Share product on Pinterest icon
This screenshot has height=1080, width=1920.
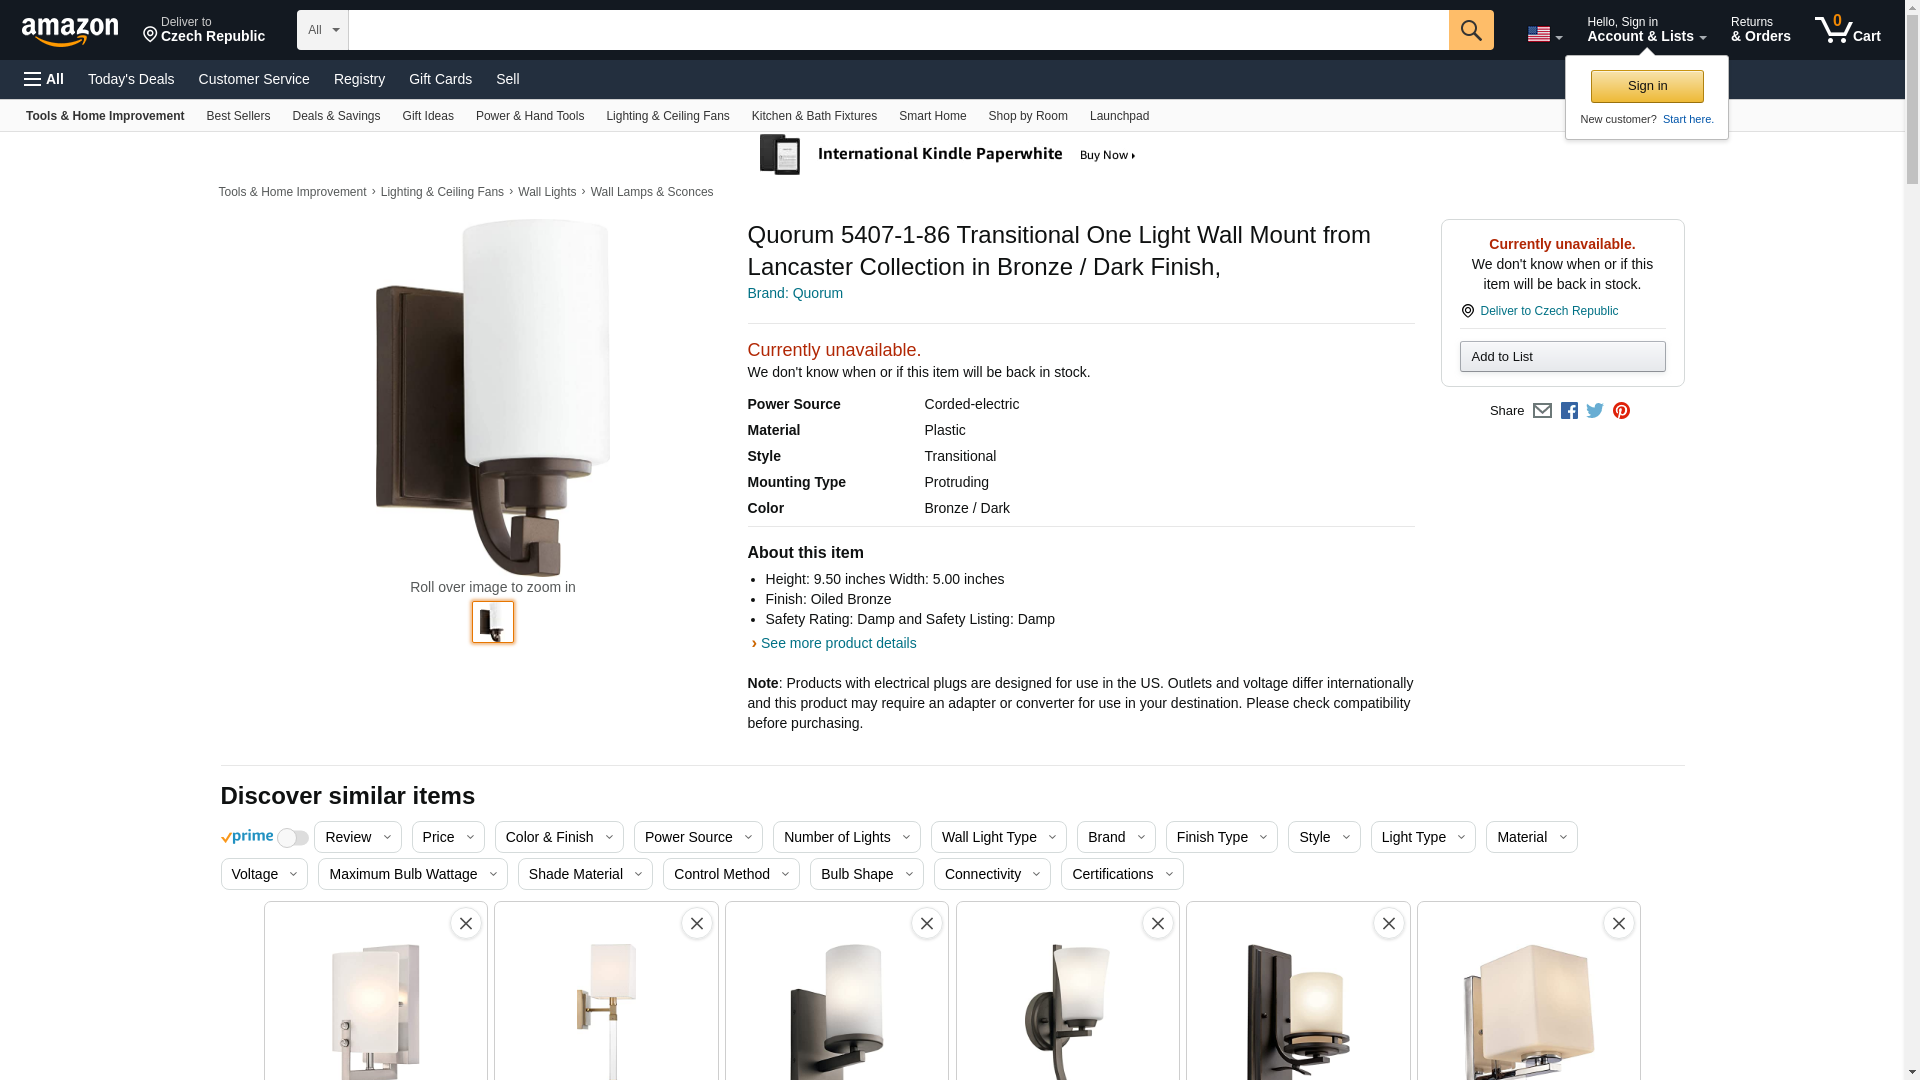tap(1621, 411)
